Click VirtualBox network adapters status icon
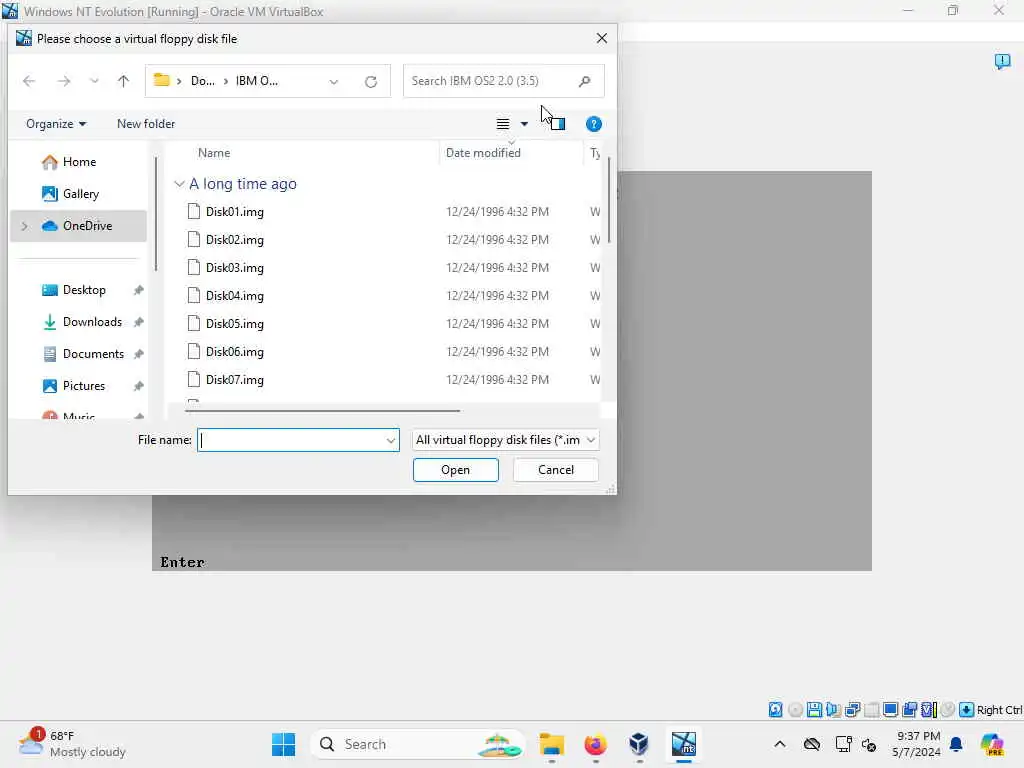1024x768 pixels. (852, 709)
